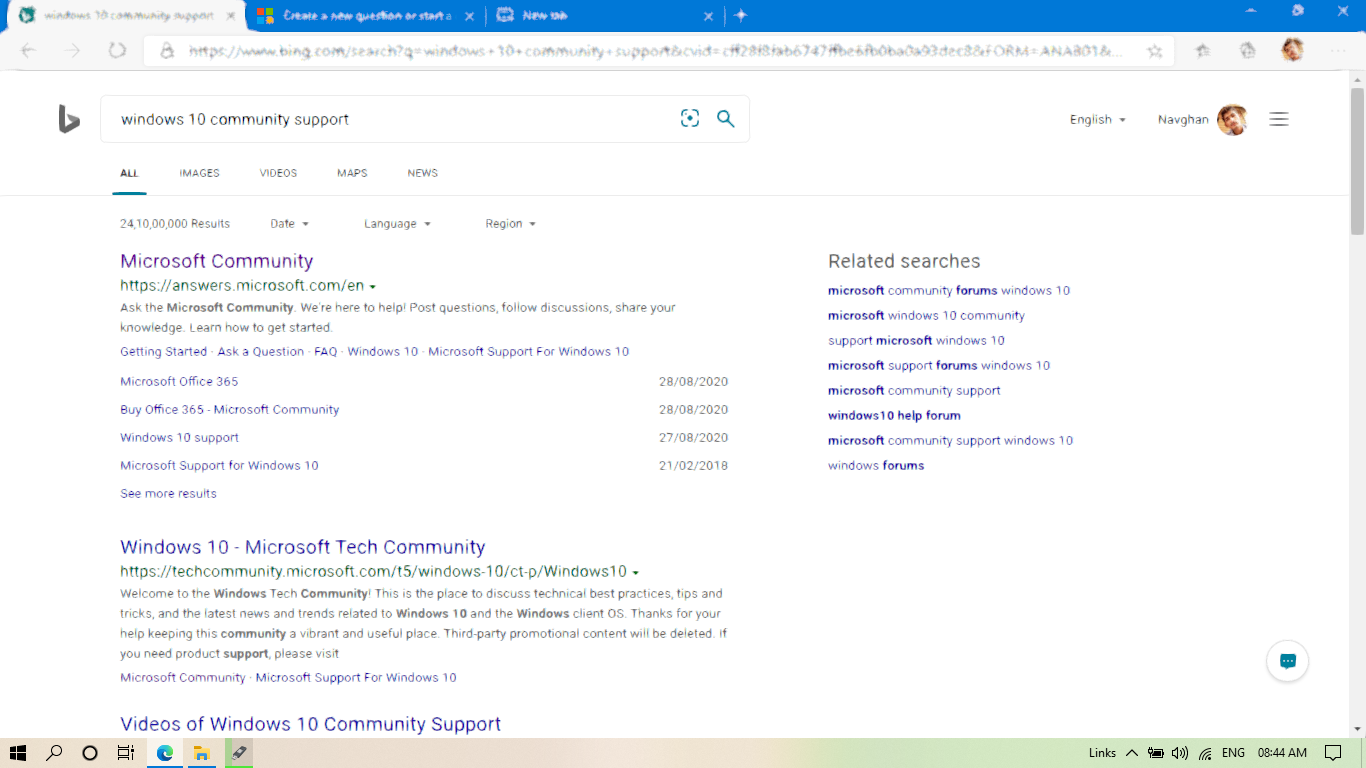
Task: Open Ask a Question sublink
Action: pyautogui.click(x=261, y=351)
